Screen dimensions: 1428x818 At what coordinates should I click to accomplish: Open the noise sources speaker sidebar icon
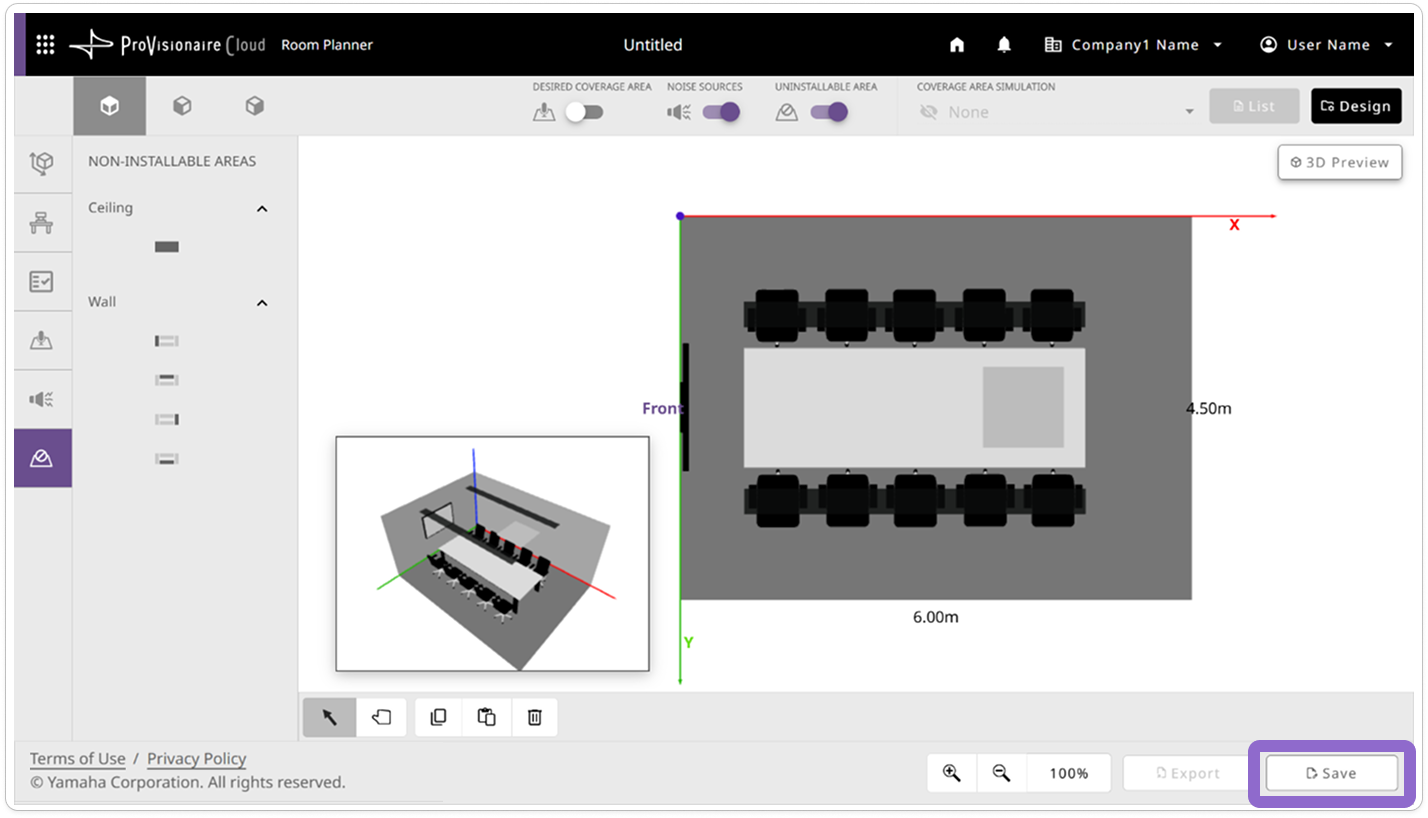pos(42,399)
